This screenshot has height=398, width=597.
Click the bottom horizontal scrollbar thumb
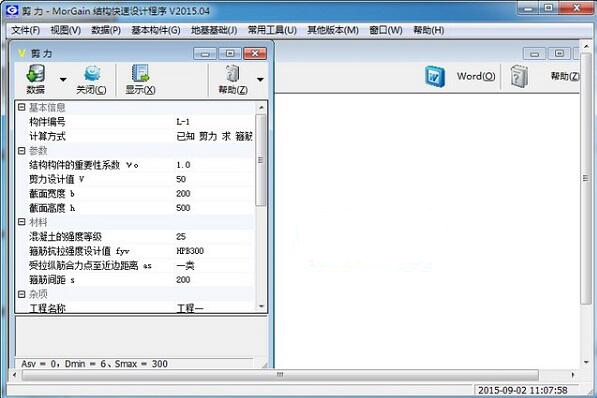280,375
